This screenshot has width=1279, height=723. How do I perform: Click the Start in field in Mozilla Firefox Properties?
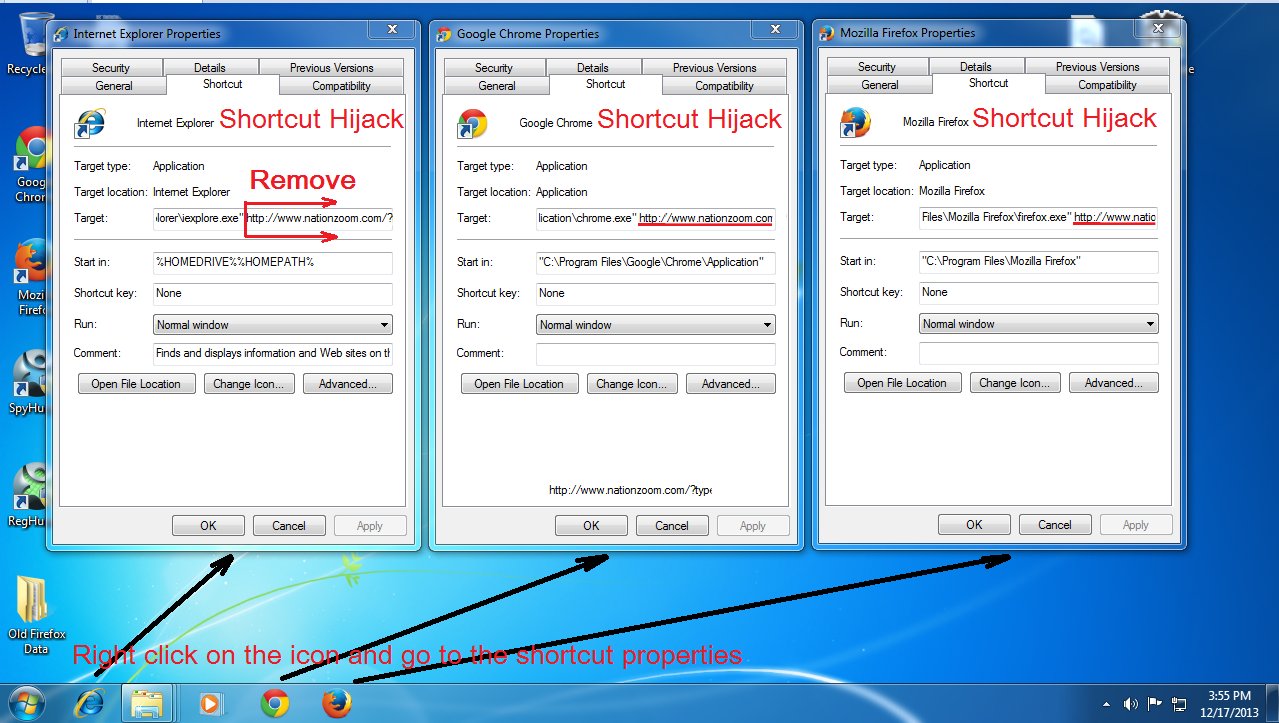pos(1039,262)
